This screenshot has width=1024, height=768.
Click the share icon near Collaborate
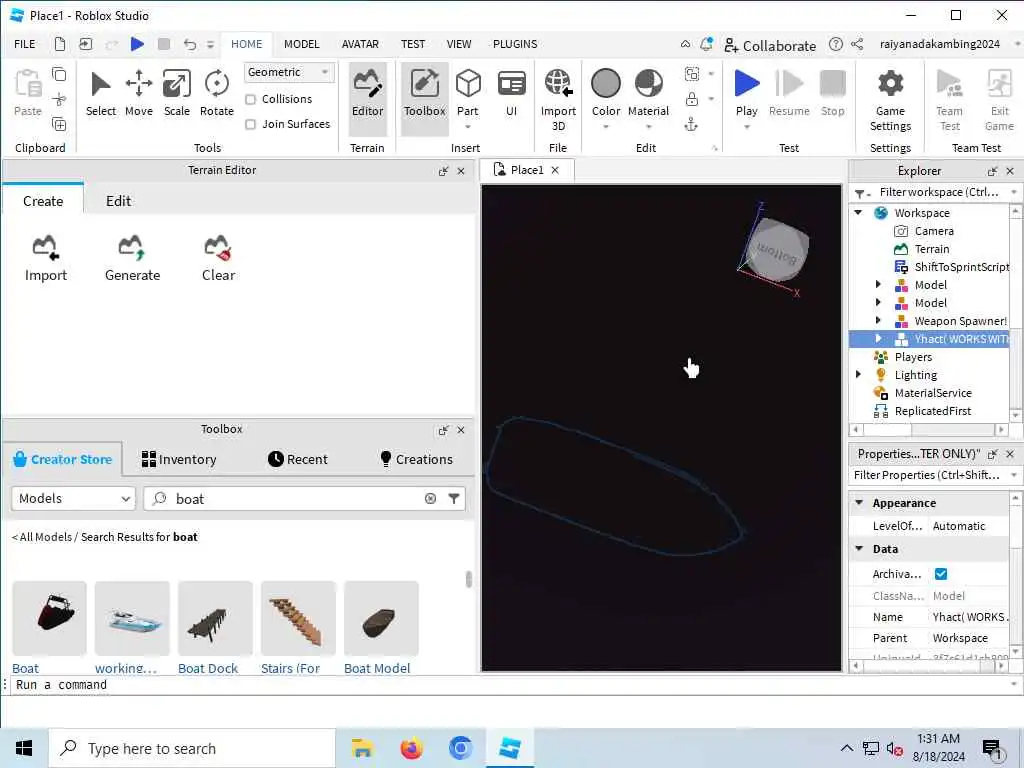tap(857, 44)
